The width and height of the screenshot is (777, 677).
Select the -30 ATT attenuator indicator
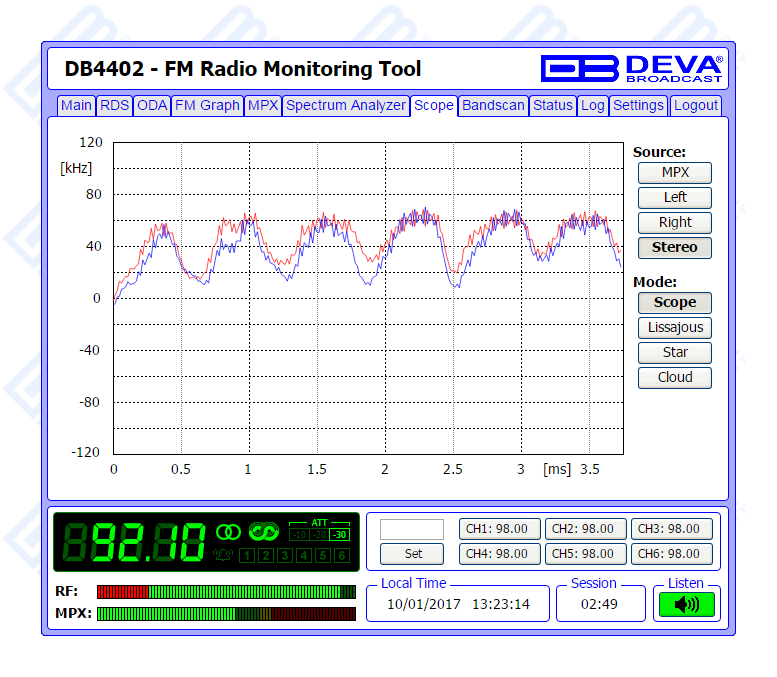pyautogui.click(x=339, y=534)
